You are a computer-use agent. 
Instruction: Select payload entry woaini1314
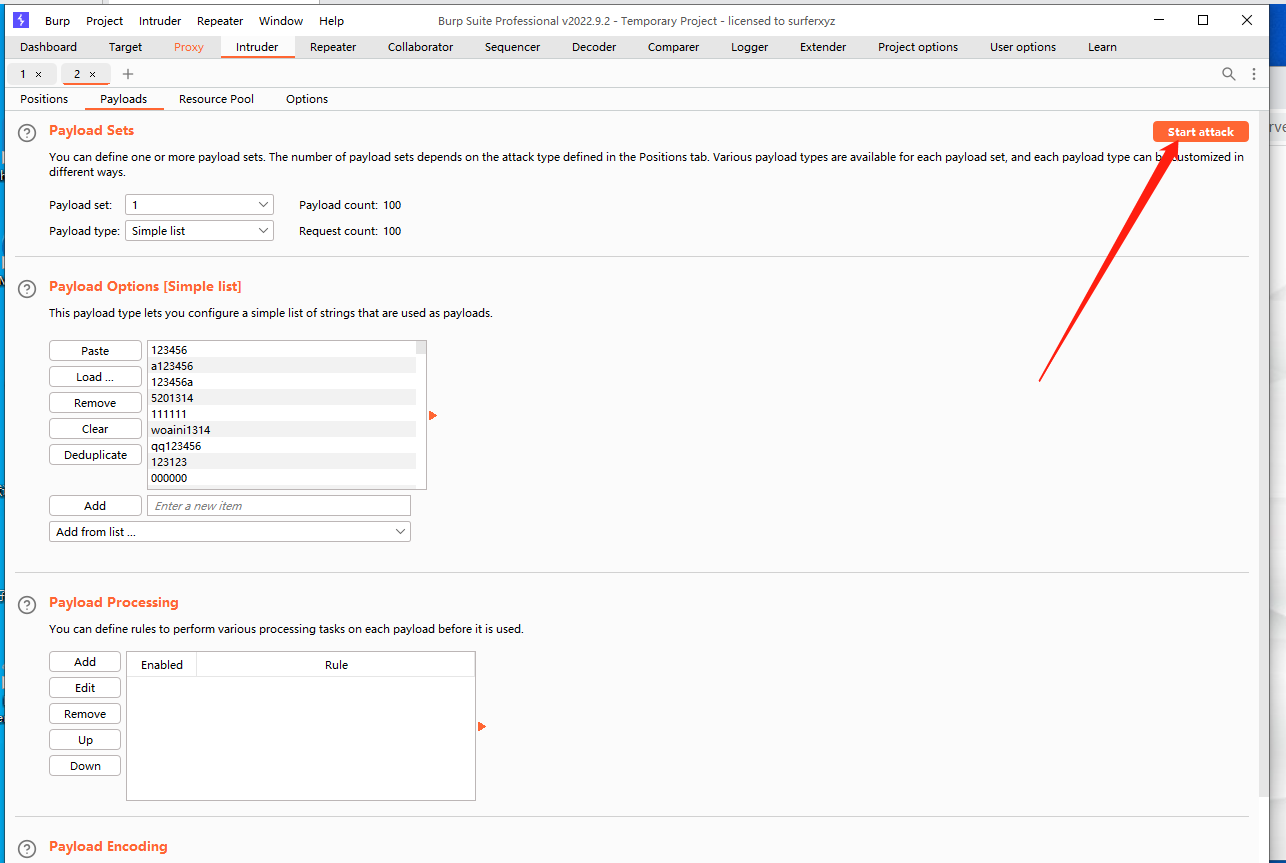[x=282, y=430]
